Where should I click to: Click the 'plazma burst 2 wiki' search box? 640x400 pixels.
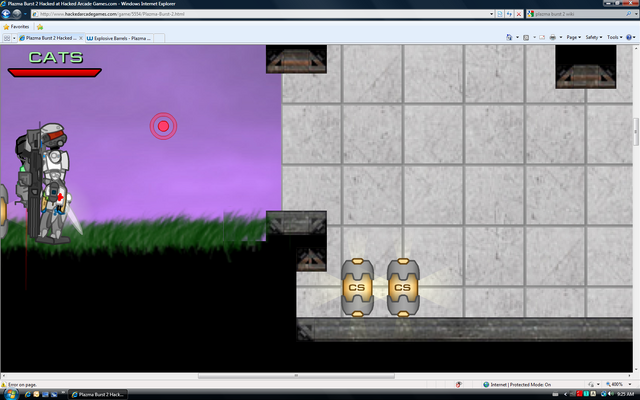[x=578, y=14]
